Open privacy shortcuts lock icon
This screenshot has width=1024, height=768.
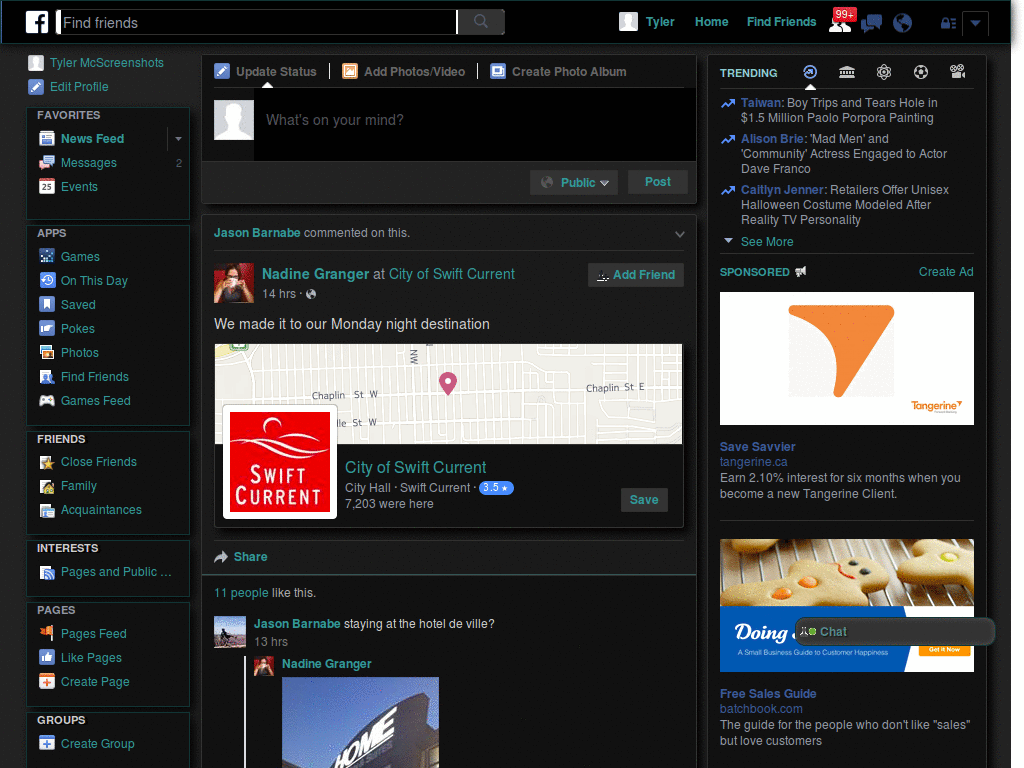pyautogui.click(x=948, y=24)
